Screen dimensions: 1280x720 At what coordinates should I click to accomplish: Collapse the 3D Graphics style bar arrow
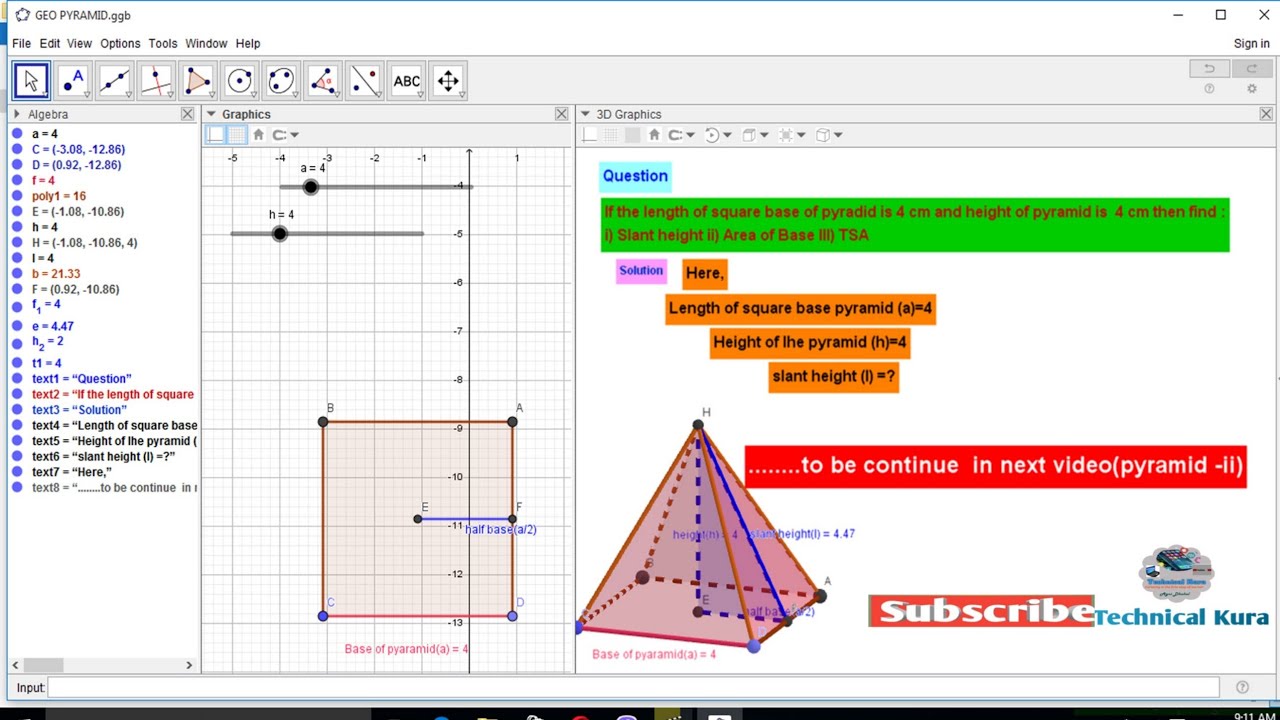[586, 114]
